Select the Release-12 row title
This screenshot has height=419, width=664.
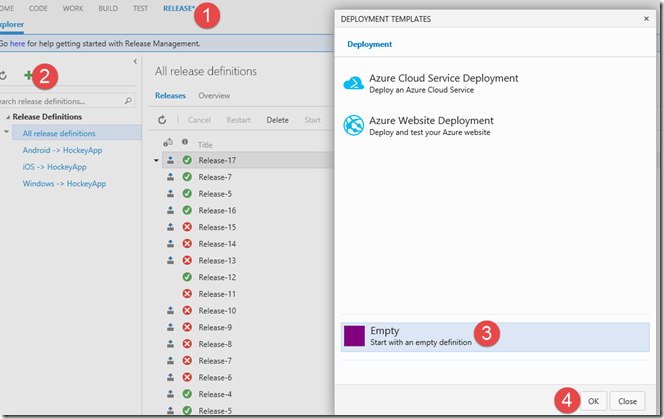[217, 277]
